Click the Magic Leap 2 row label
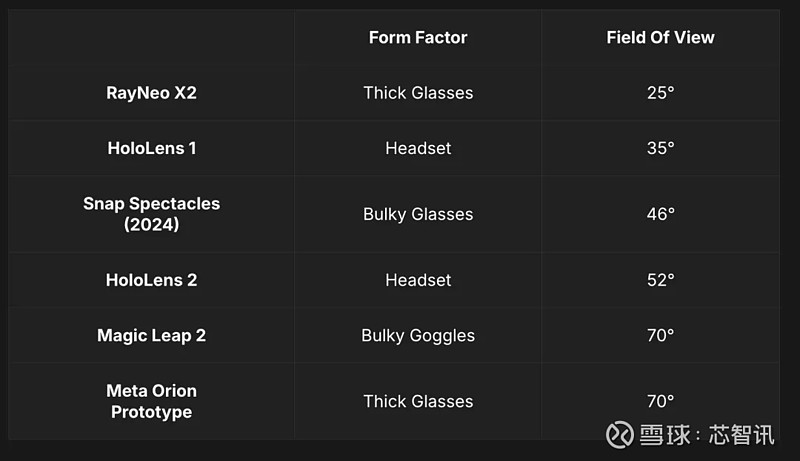This screenshot has height=461, width=800. (x=151, y=335)
